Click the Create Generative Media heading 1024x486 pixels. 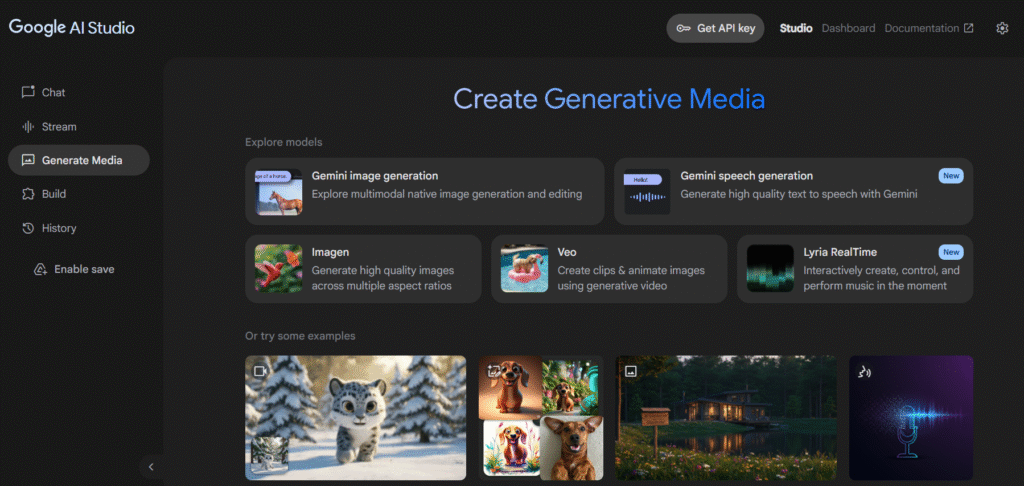click(x=609, y=99)
